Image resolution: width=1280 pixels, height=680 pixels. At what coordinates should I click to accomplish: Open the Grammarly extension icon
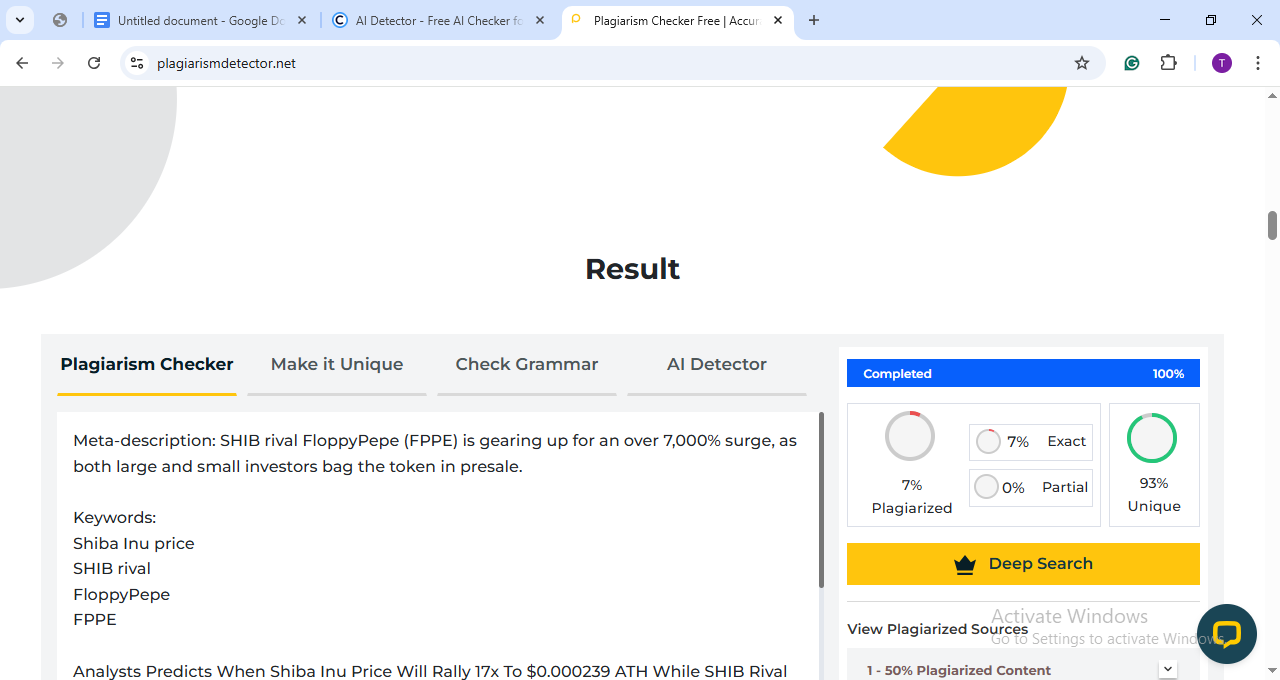pyautogui.click(x=1132, y=63)
